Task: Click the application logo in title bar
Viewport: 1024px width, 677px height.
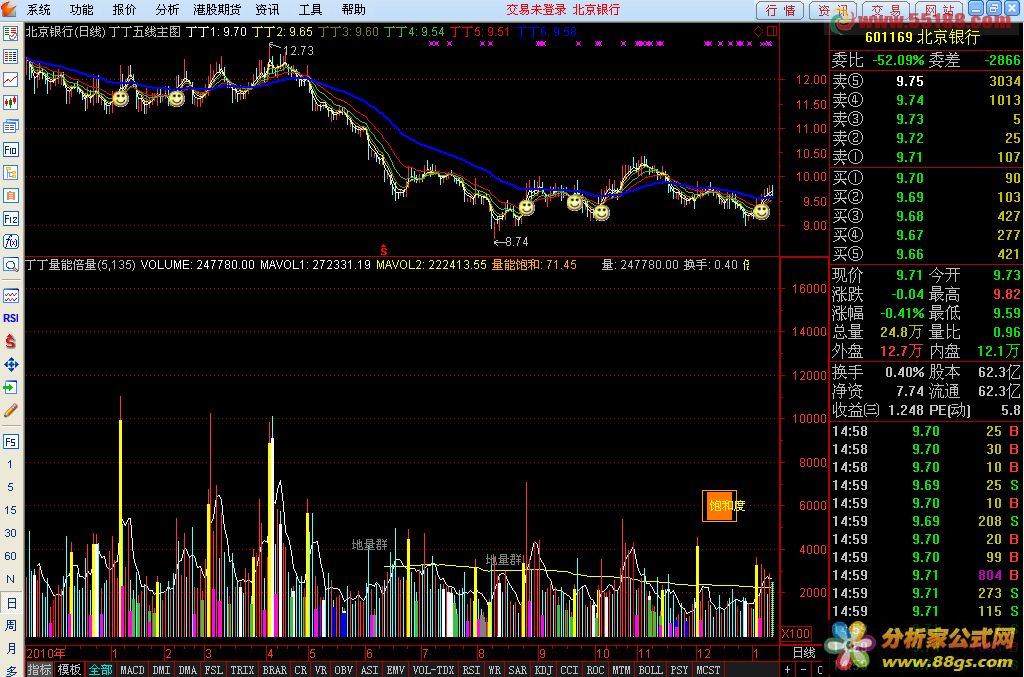Action: click(9, 9)
